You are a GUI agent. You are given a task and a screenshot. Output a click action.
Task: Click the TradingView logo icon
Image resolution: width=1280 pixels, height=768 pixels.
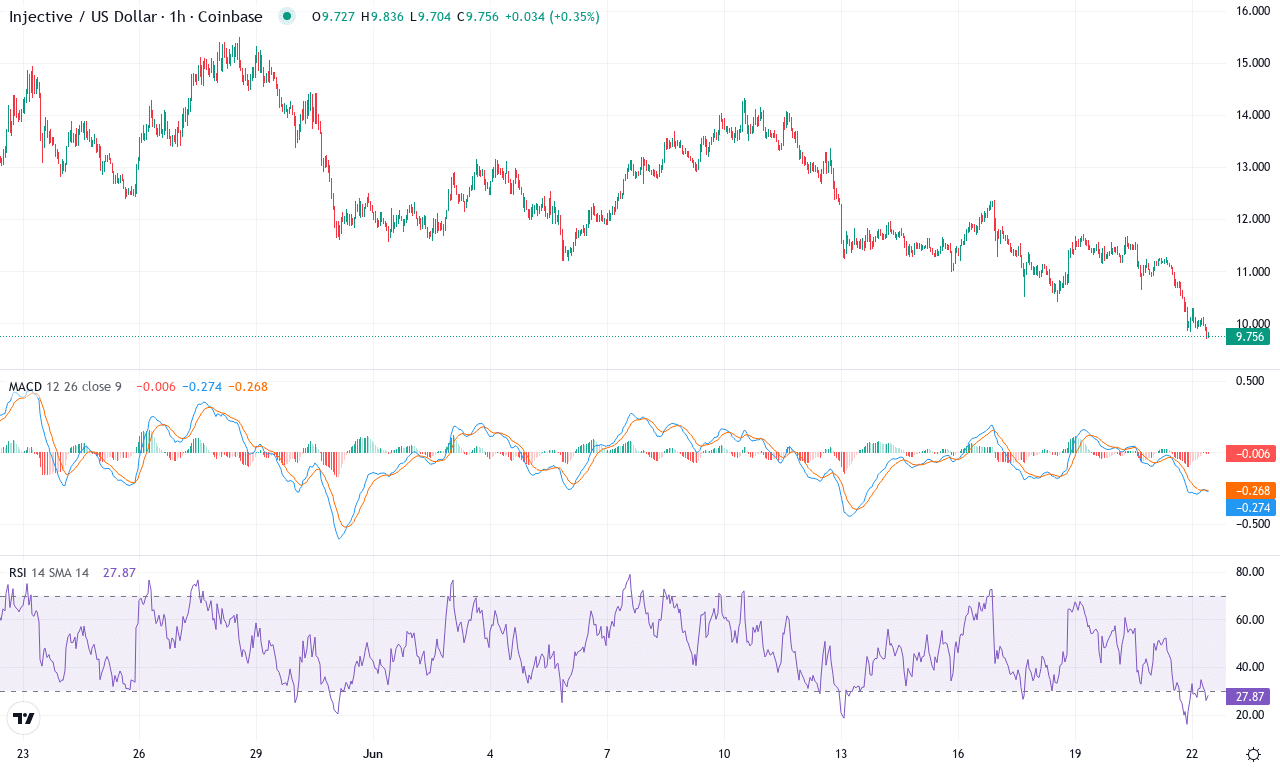[x=24, y=718]
